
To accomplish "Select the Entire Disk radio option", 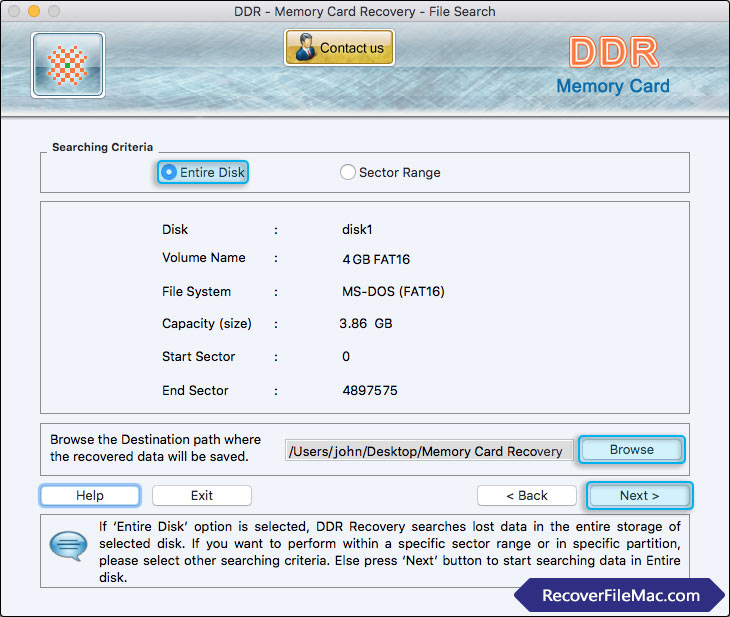I will 203,172.
